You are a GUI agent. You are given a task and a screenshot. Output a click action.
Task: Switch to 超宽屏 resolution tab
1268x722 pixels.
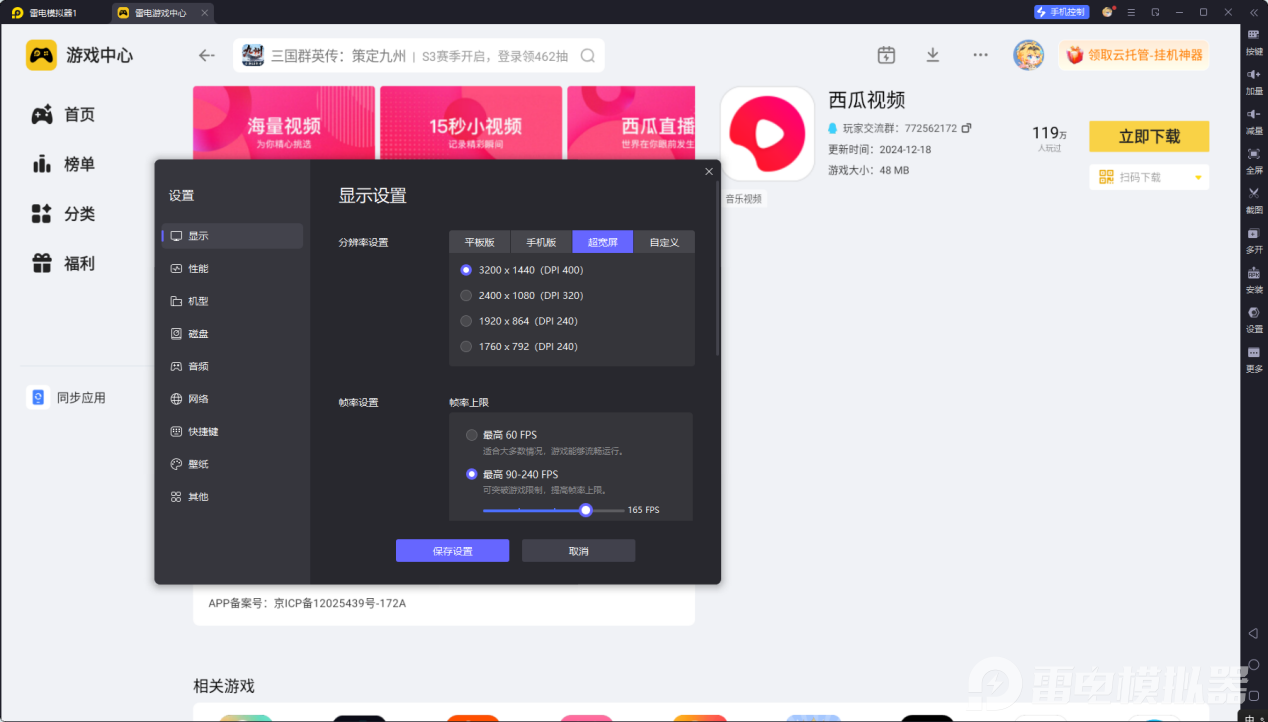point(603,242)
